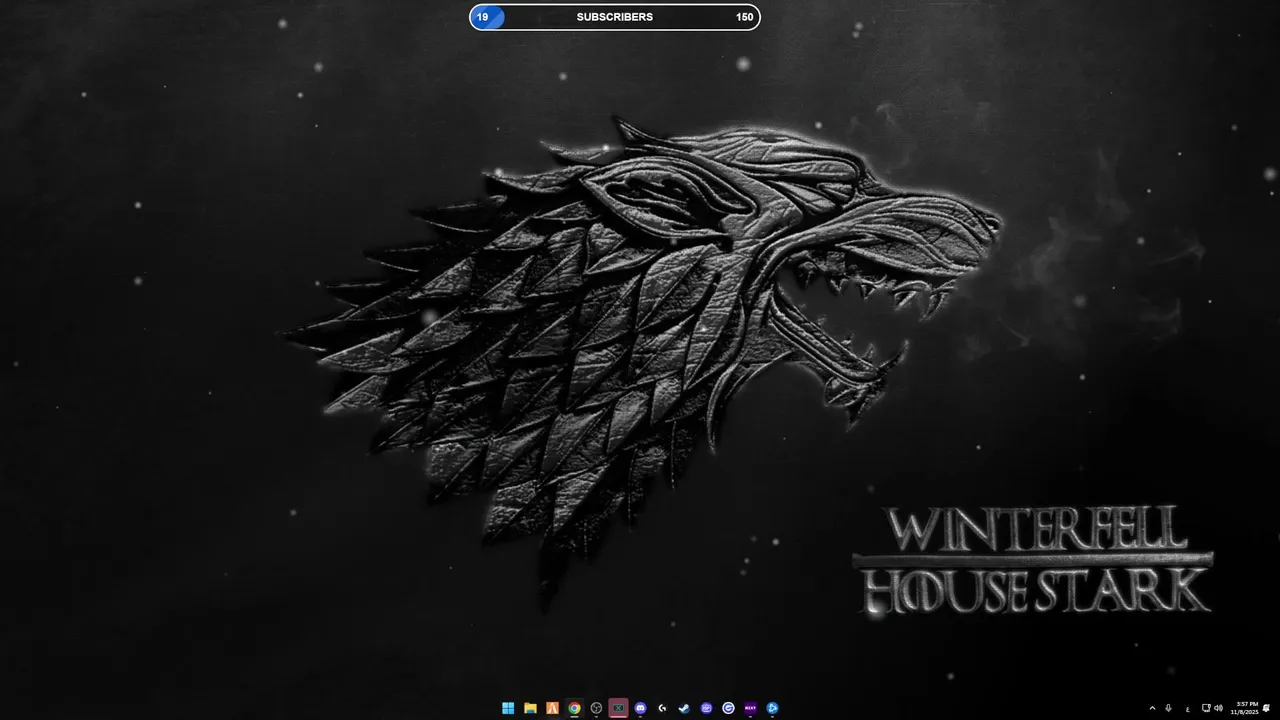This screenshot has width=1280, height=720.
Task: Open the language input indicator in the tray
Action: (x=1188, y=708)
